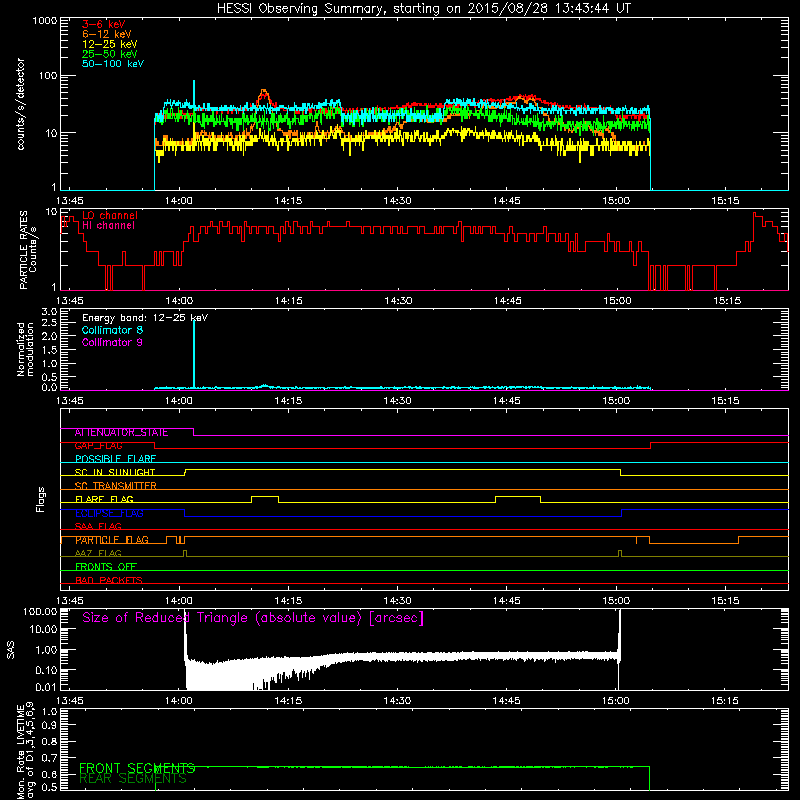The width and height of the screenshot is (800, 800).
Task: Select the orange 6-12 keV legend label
Action: tap(107, 34)
